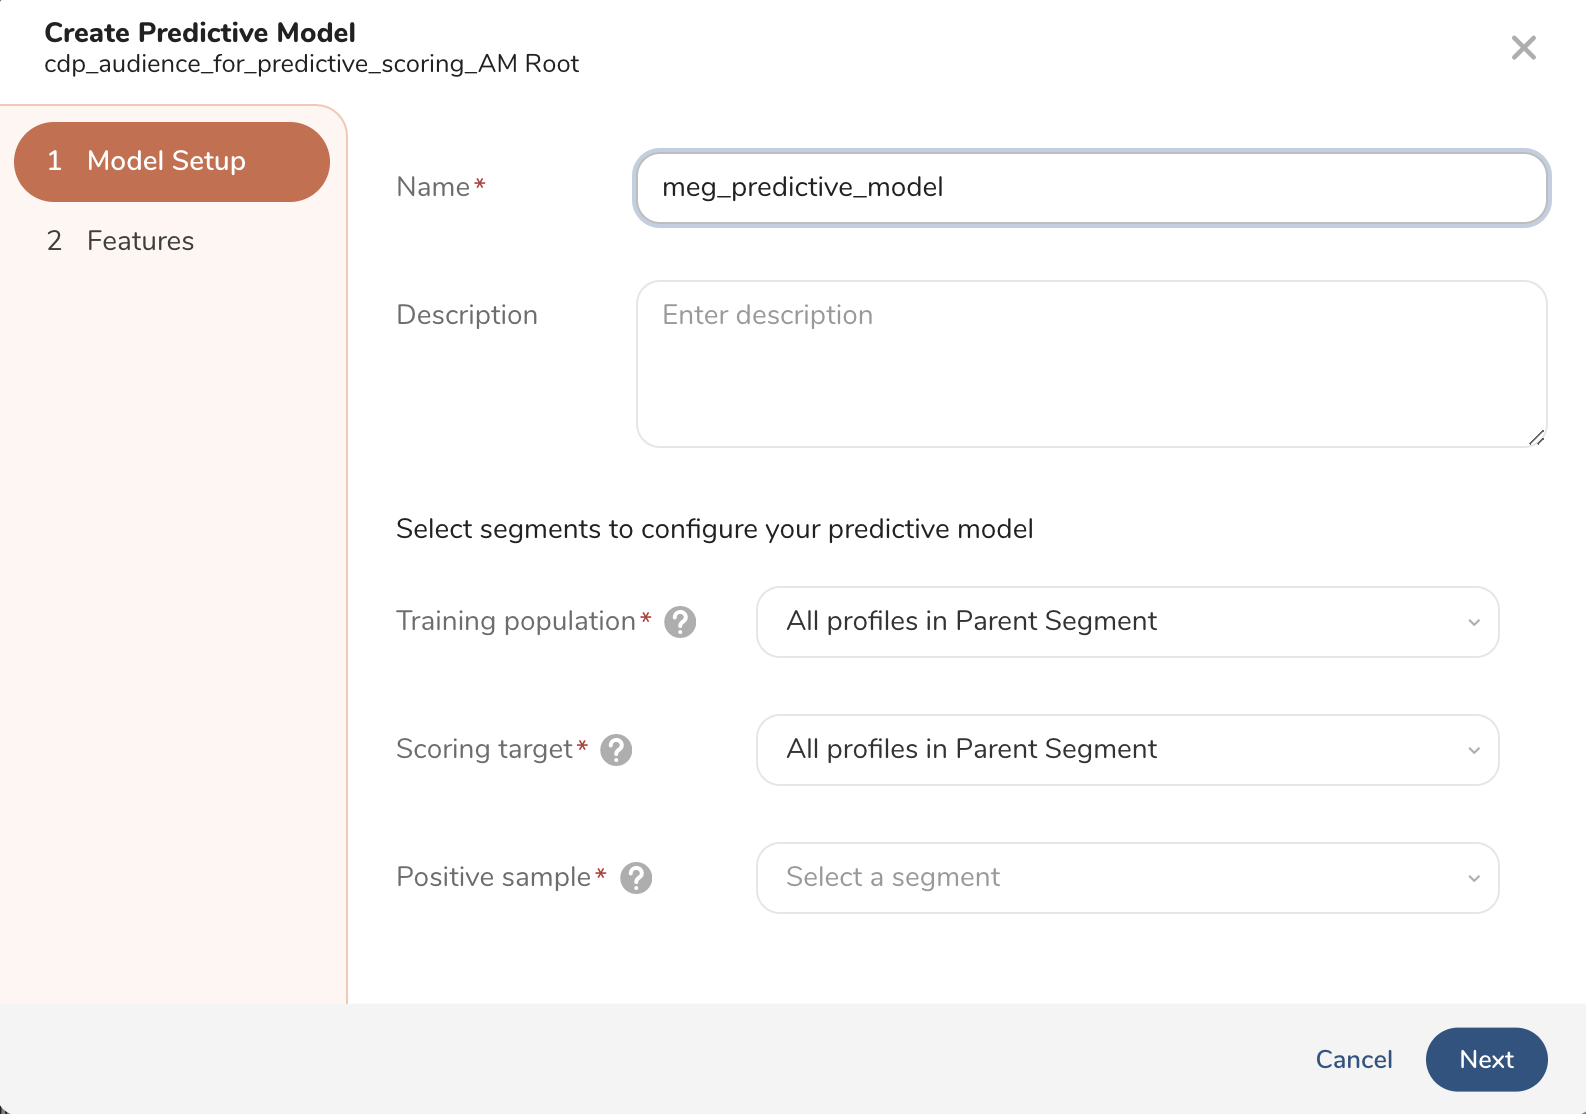This screenshot has width=1586, height=1114.
Task: Close the Create Predictive Model dialog
Action: click(1523, 48)
